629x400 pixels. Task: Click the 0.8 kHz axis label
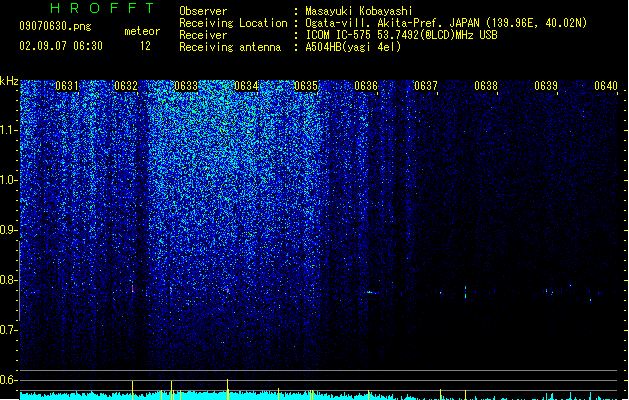[x=8, y=280]
